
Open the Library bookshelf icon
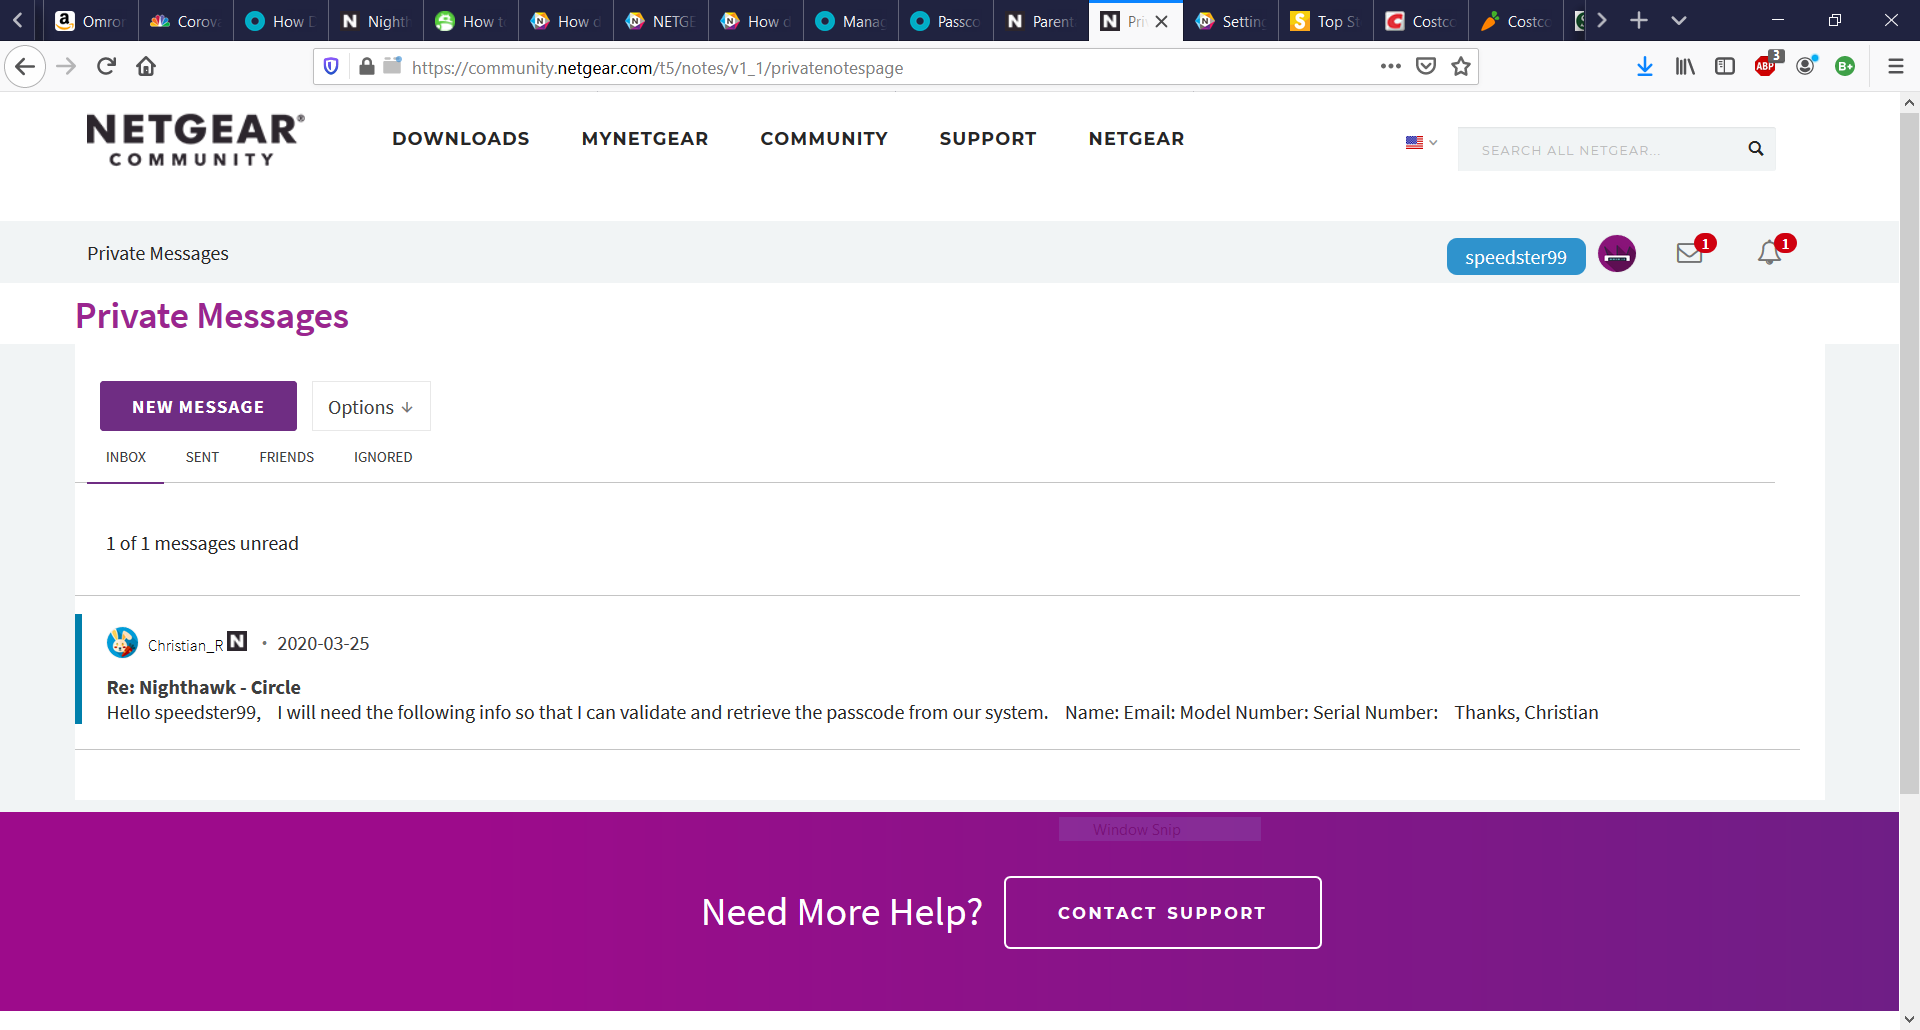pos(1685,66)
